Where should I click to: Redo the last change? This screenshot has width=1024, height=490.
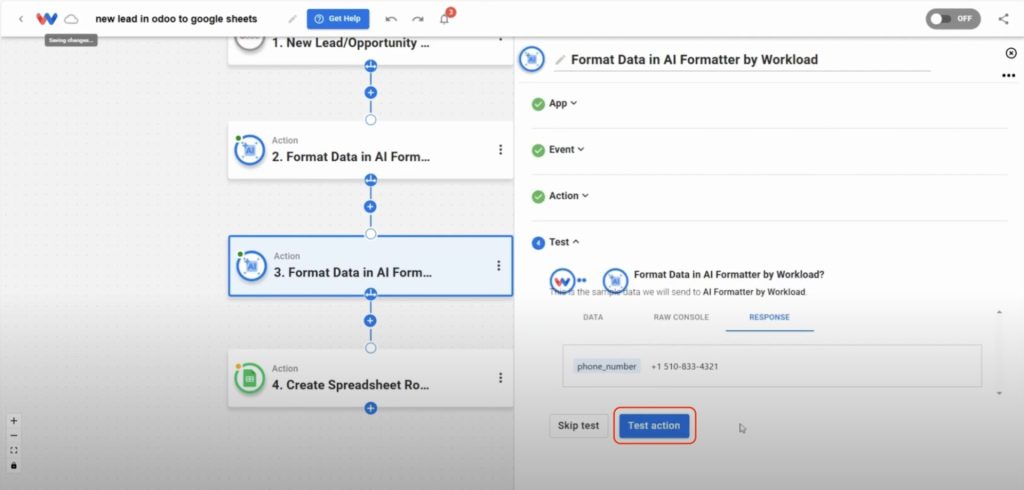click(x=418, y=19)
